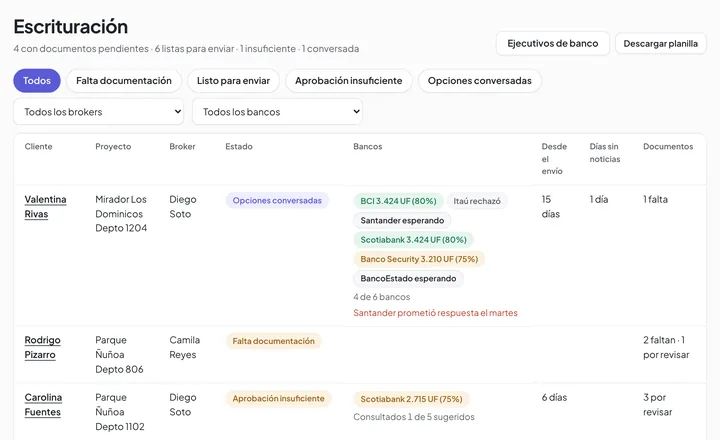Click Descargar planilla button
Image resolution: width=720 pixels, height=440 pixels.
660,44
